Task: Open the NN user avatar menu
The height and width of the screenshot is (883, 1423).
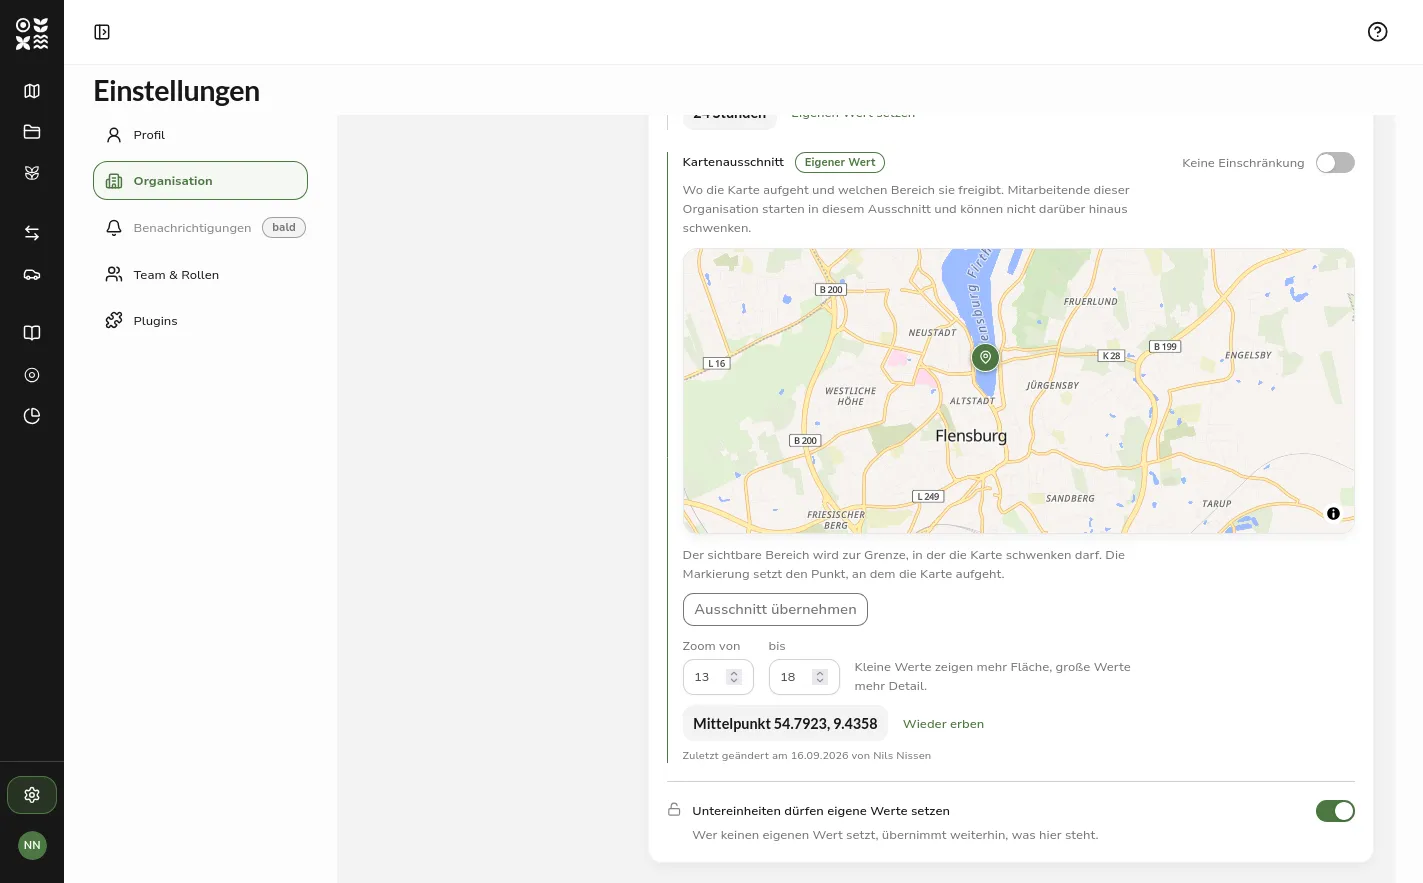Action: [x=32, y=845]
